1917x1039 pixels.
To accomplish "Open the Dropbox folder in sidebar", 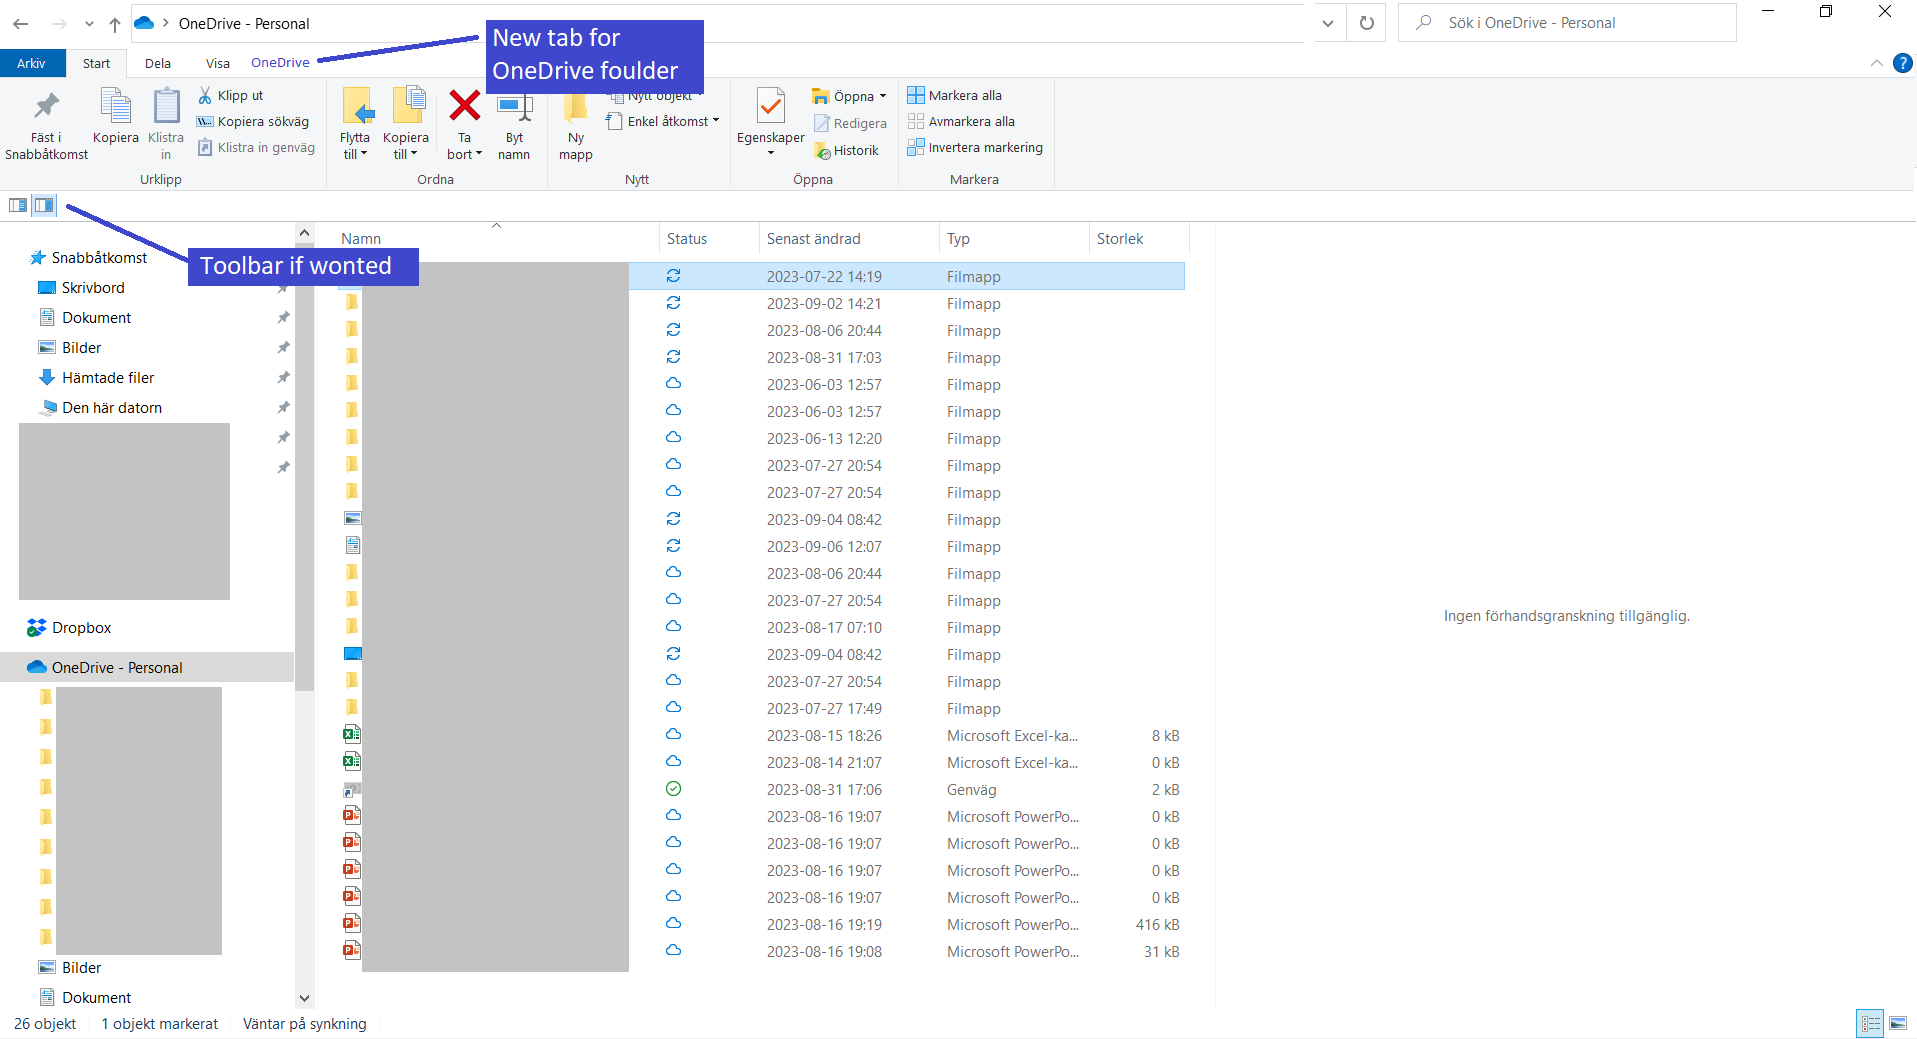I will [x=80, y=627].
